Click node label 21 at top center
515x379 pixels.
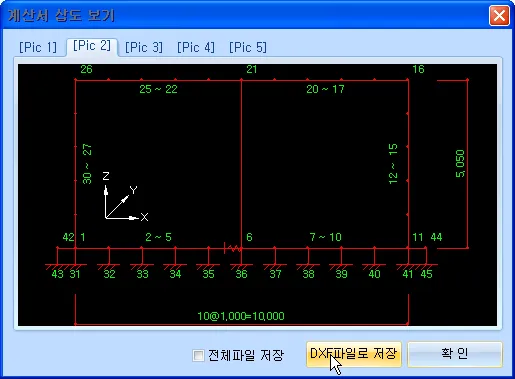(x=252, y=69)
